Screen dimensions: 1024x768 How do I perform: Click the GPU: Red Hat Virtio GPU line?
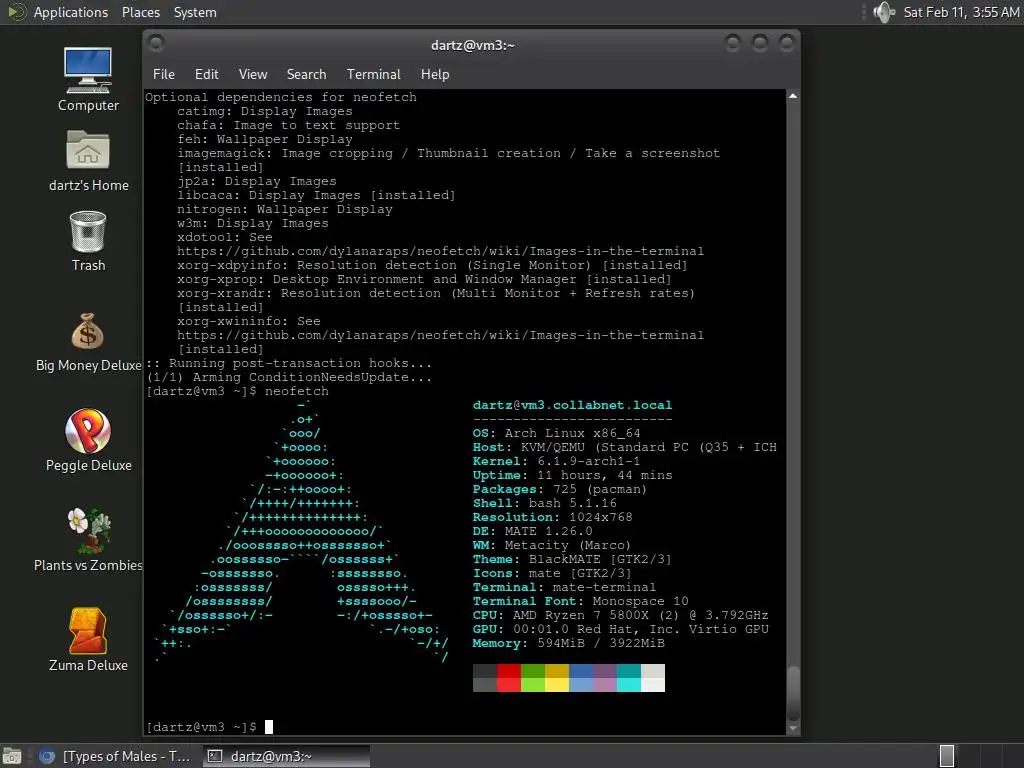620,629
